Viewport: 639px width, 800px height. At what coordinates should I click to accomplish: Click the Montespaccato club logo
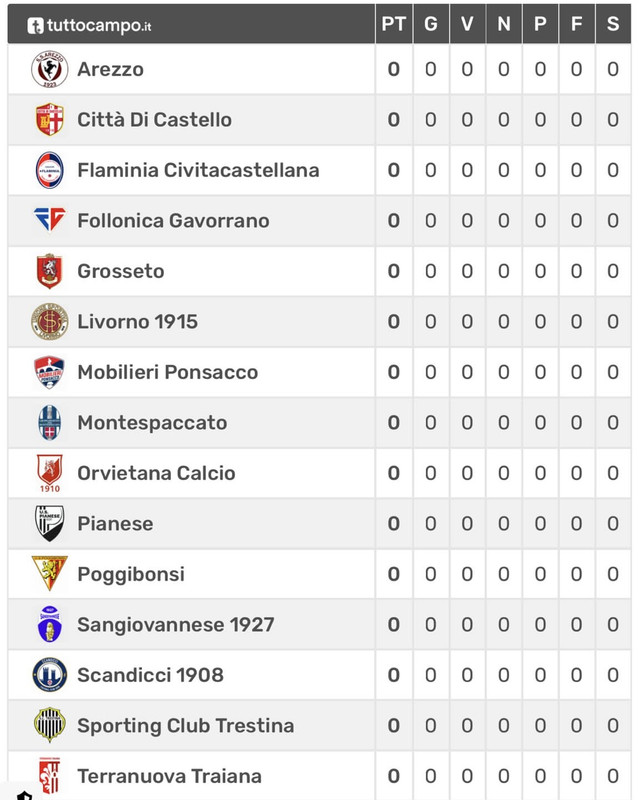pyautogui.click(x=50, y=422)
